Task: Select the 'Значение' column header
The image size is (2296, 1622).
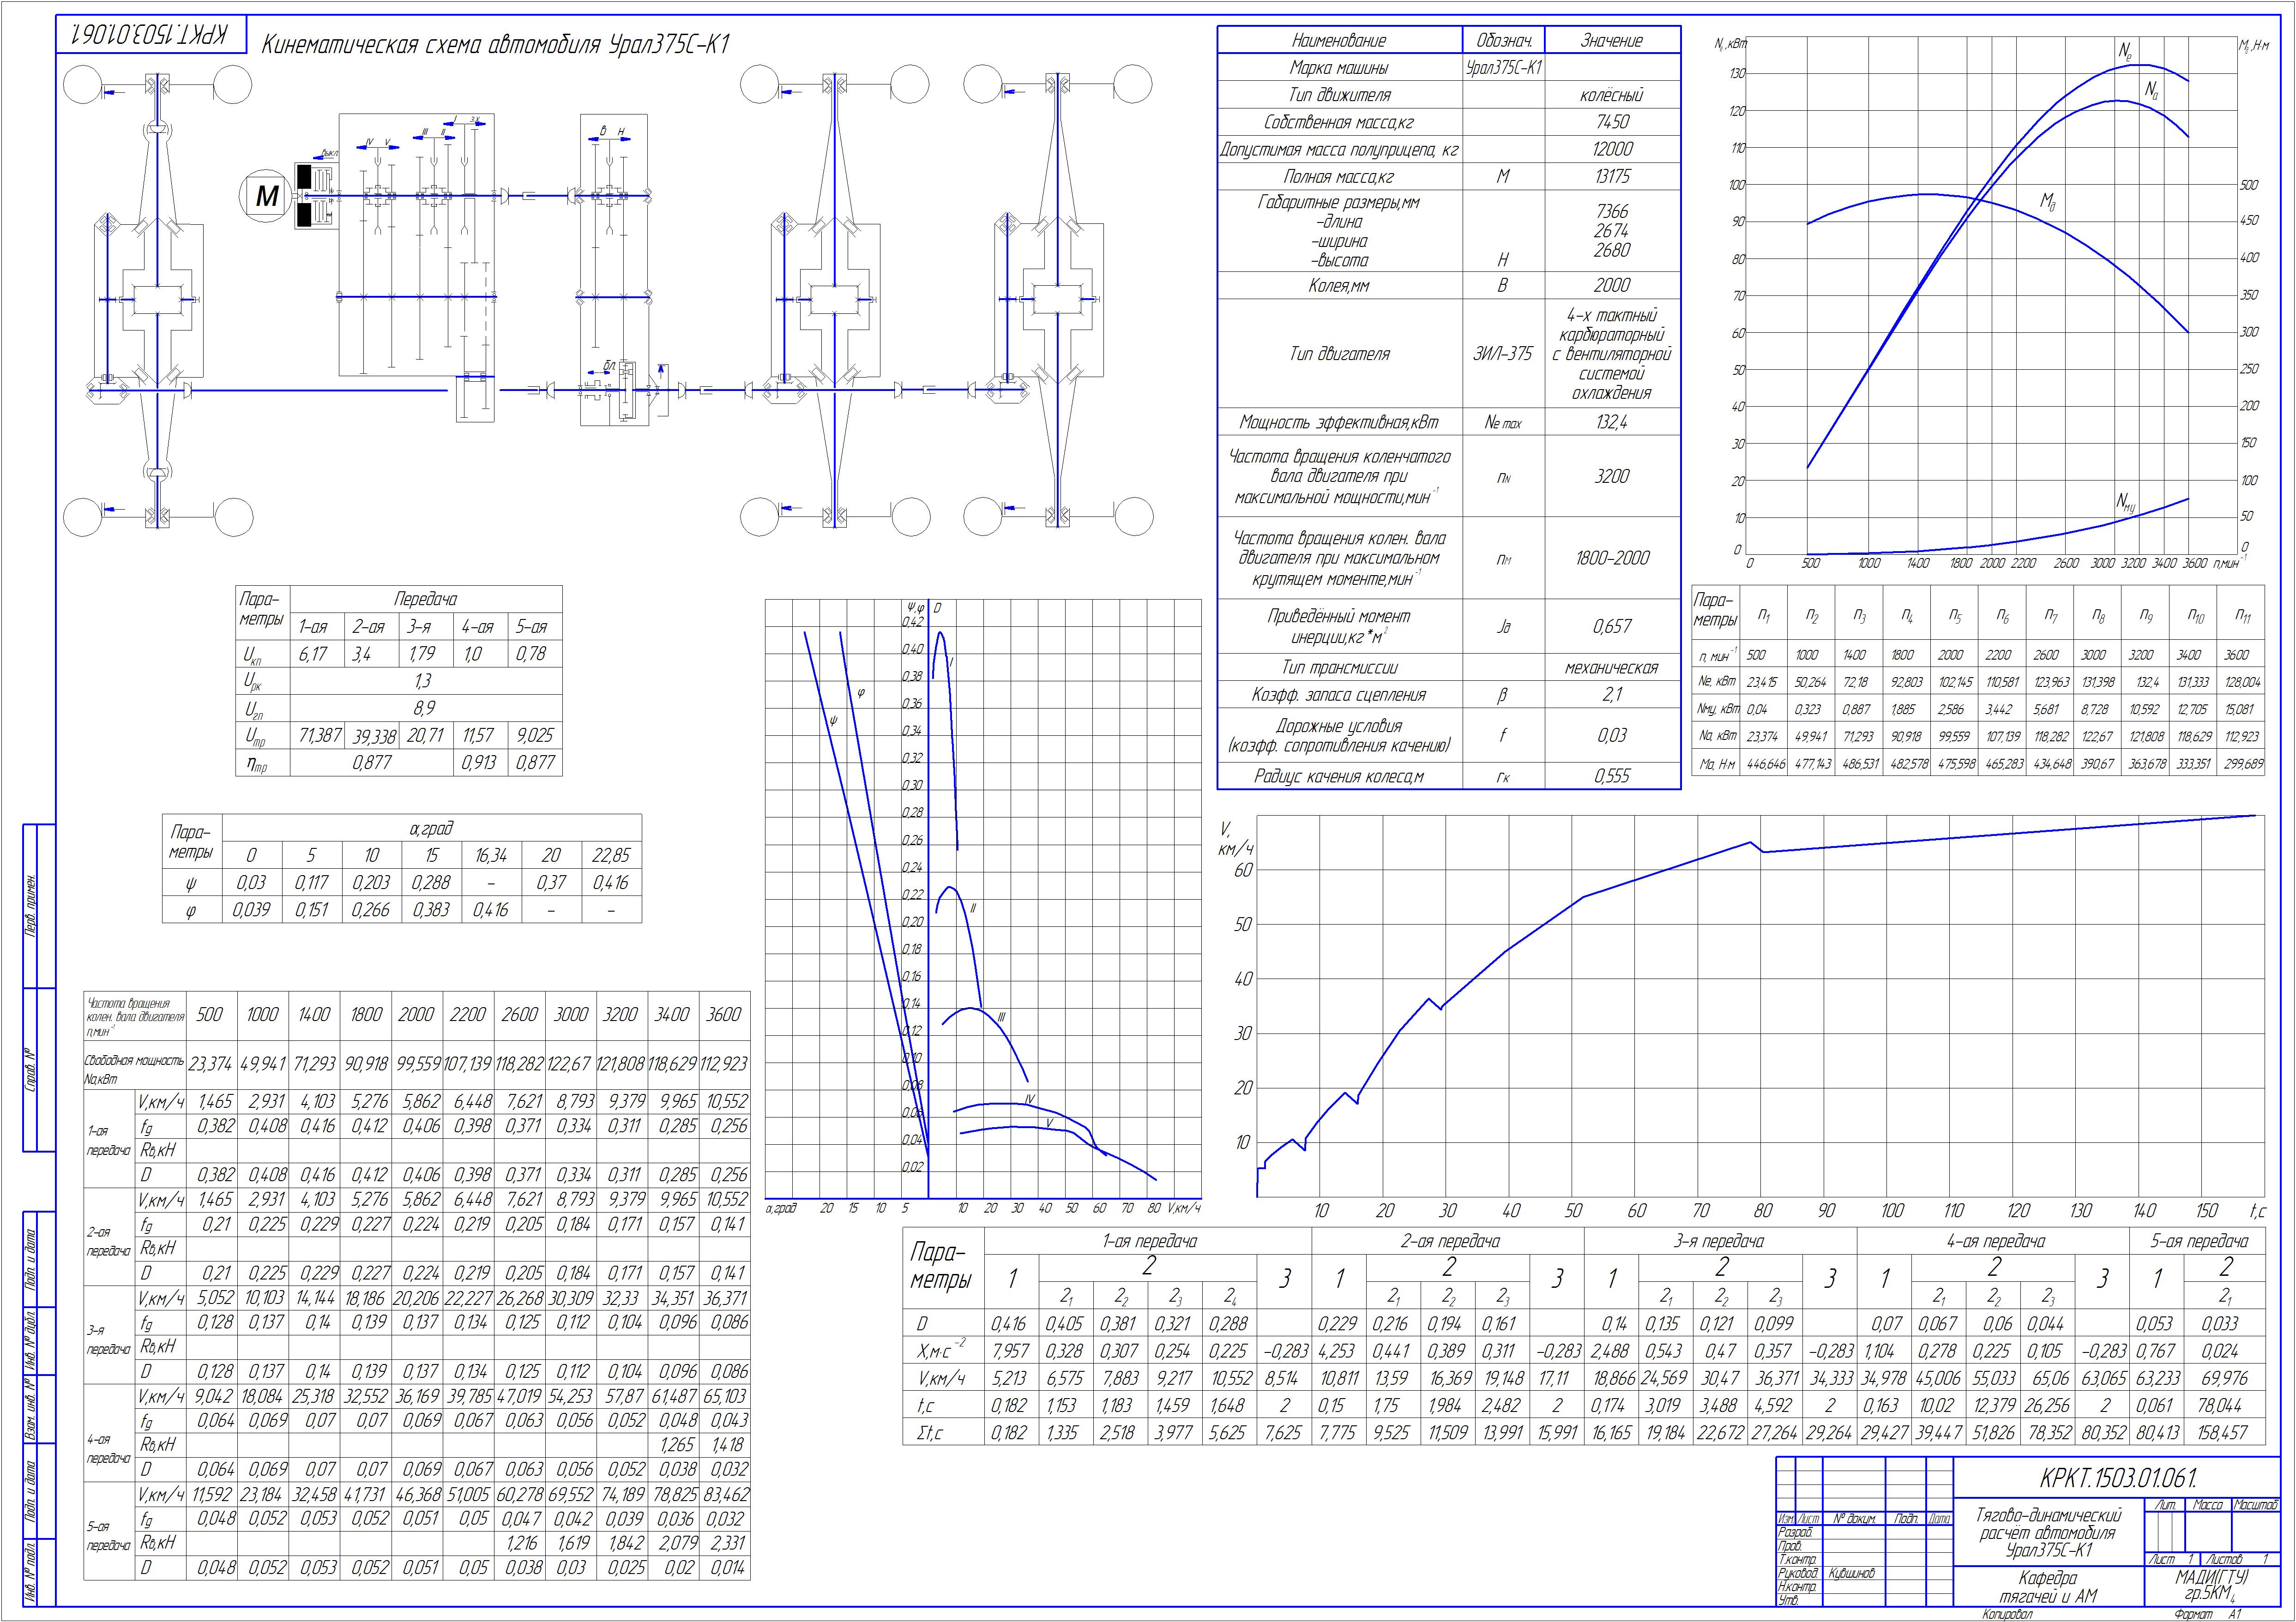Action: point(1611,41)
